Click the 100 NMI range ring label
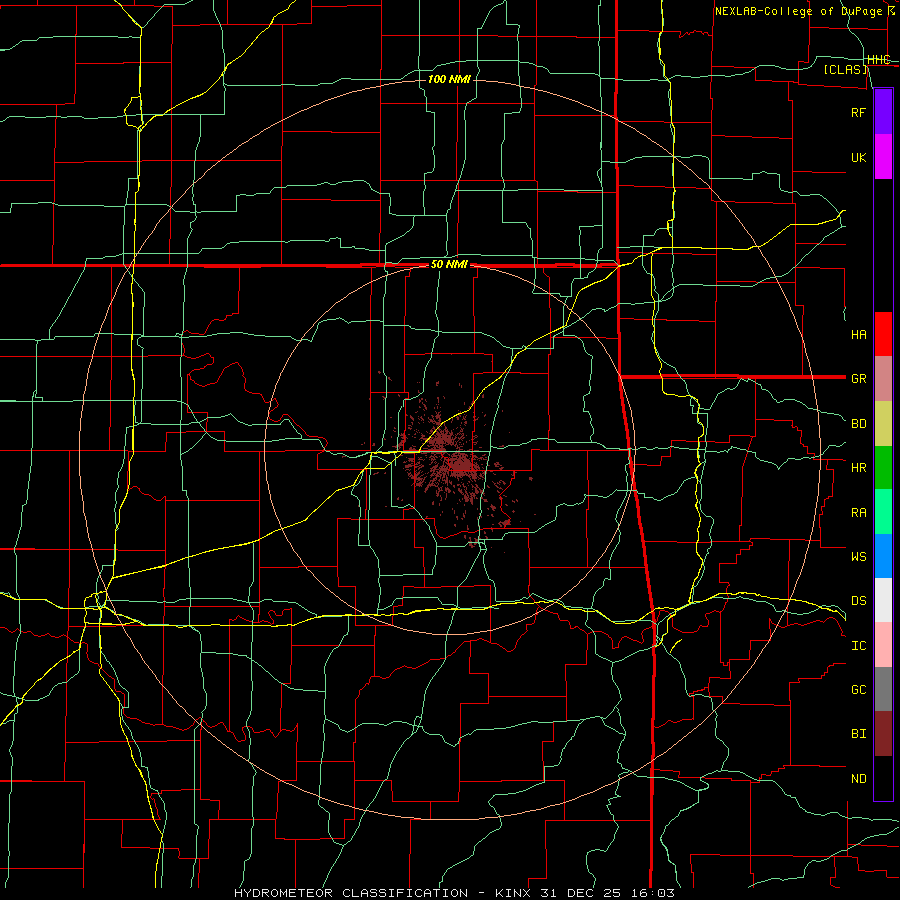Viewport: 900px width, 900px height. click(449, 79)
